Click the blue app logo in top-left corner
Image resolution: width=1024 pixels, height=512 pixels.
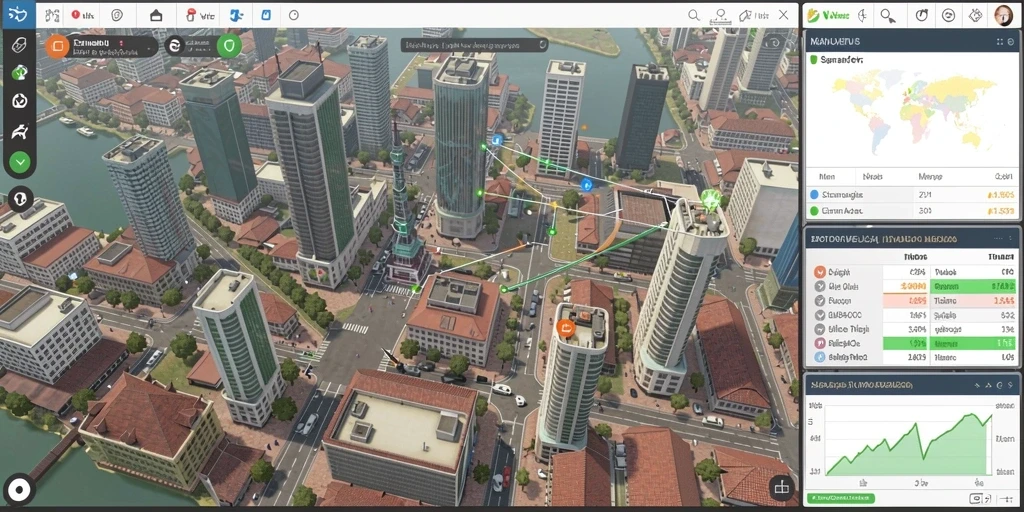click(x=18, y=14)
